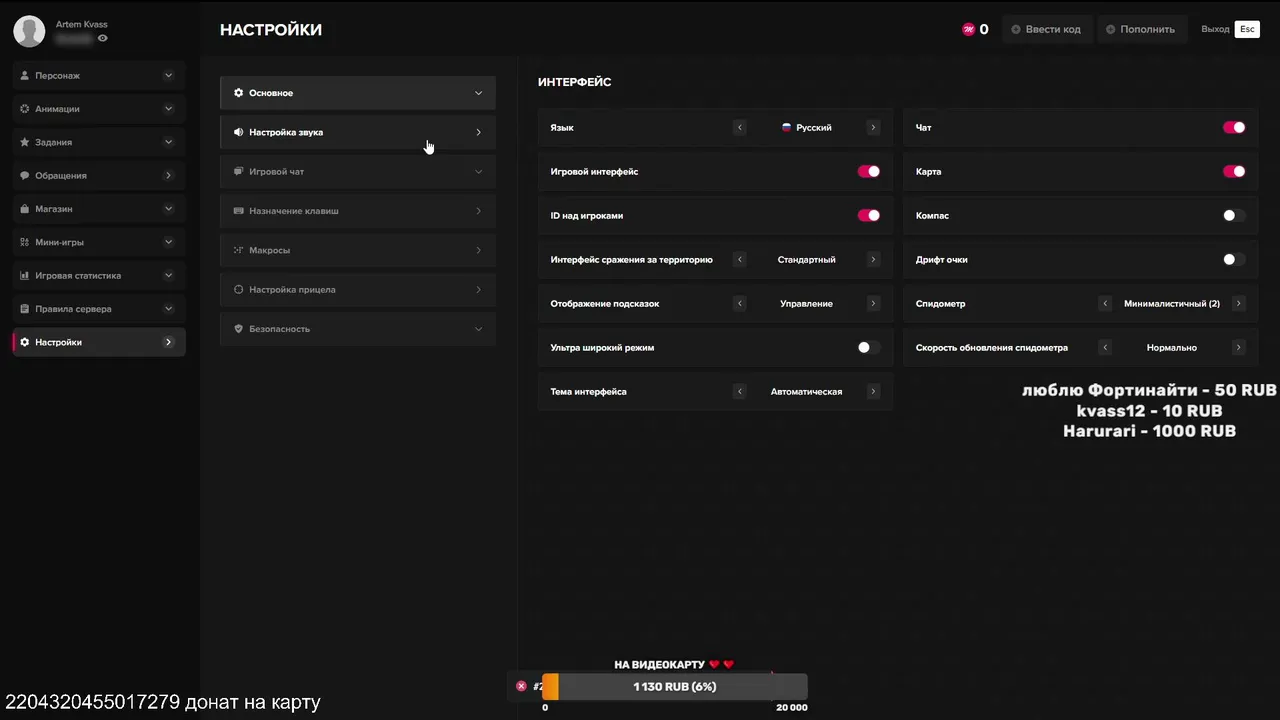Open the Макросы section

coord(358,250)
